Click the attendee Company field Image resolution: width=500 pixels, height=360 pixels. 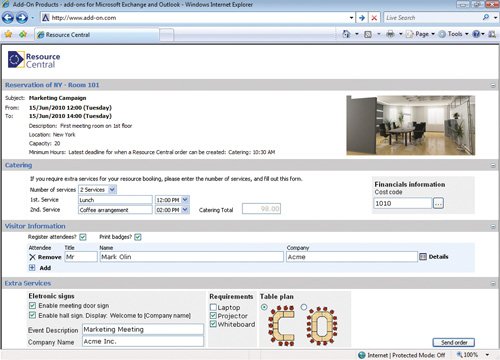coord(352,257)
